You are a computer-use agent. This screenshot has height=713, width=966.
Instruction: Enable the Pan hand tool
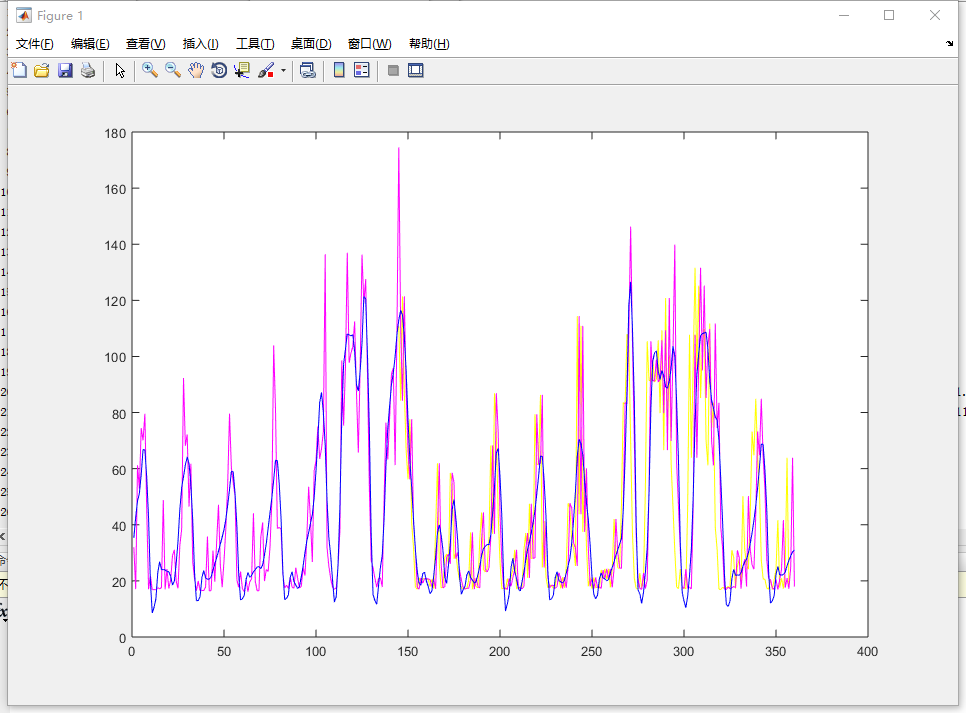[x=196, y=70]
